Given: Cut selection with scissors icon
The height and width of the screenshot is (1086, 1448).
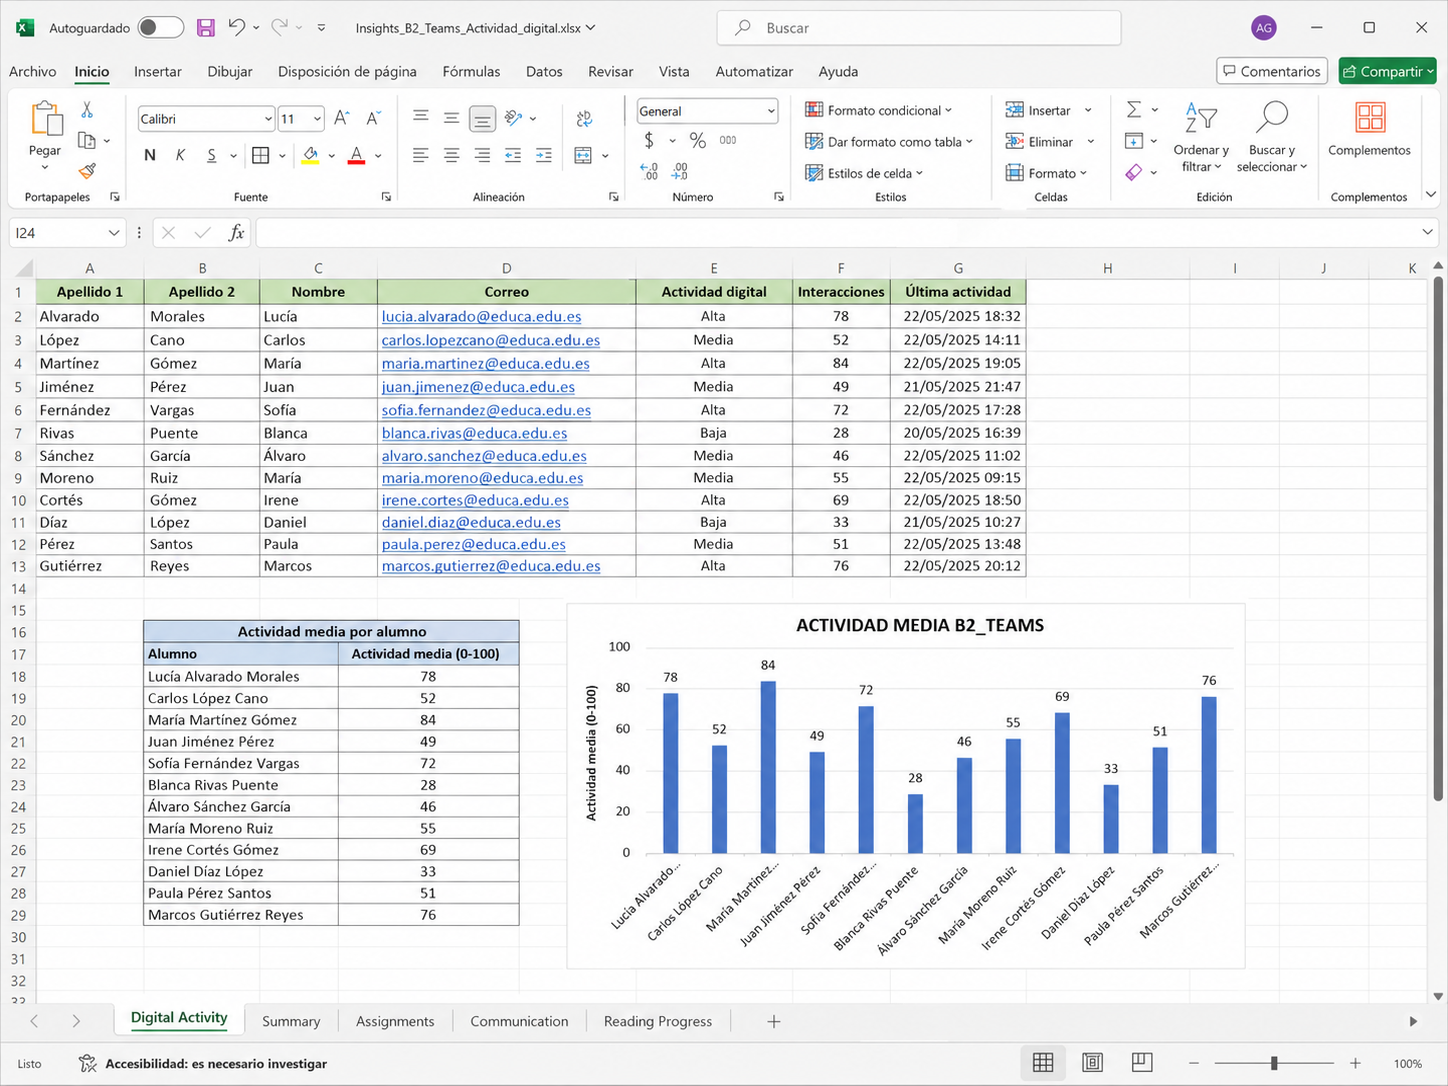Looking at the screenshot, I should pos(87,110).
